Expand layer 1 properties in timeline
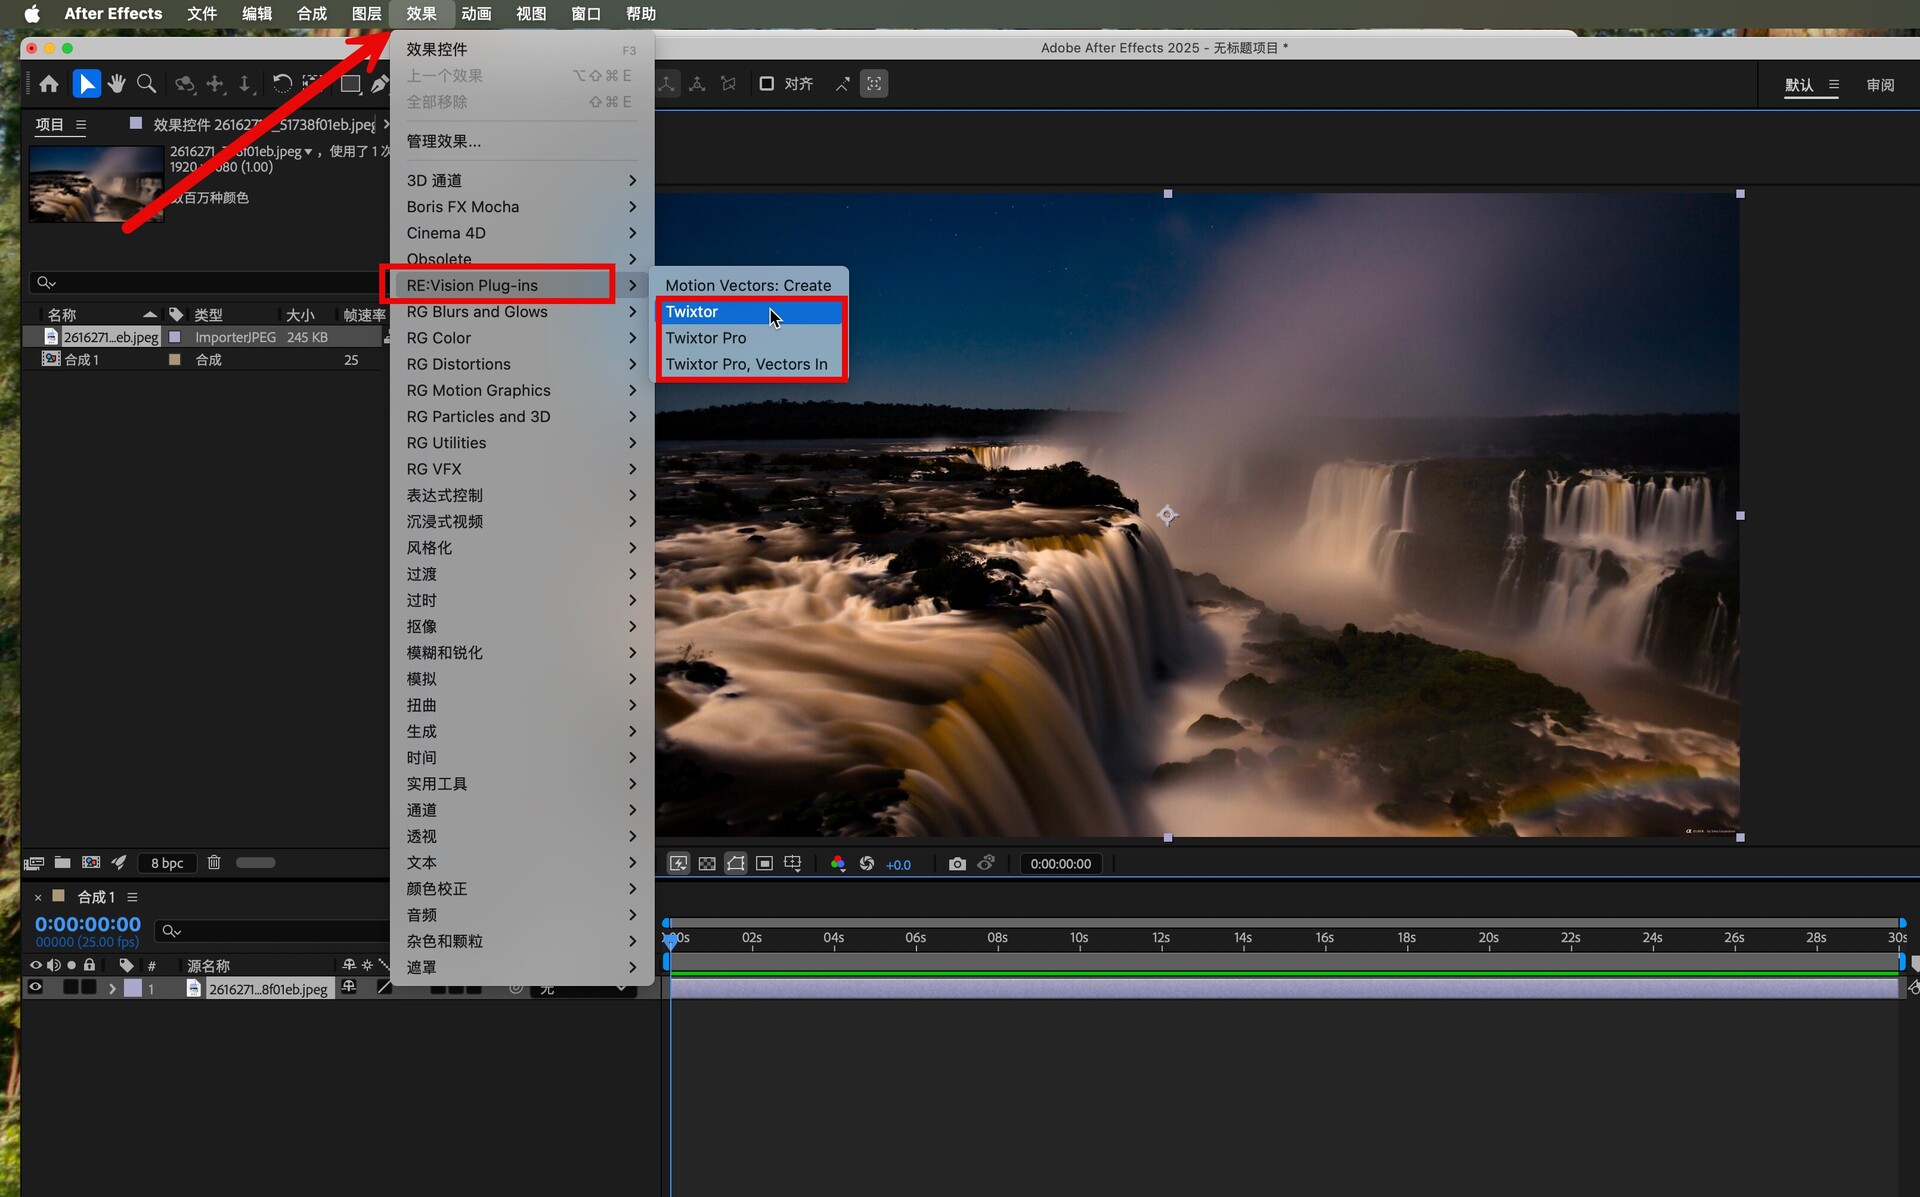Screen dimensions: 1920x1197 (112, 988)
